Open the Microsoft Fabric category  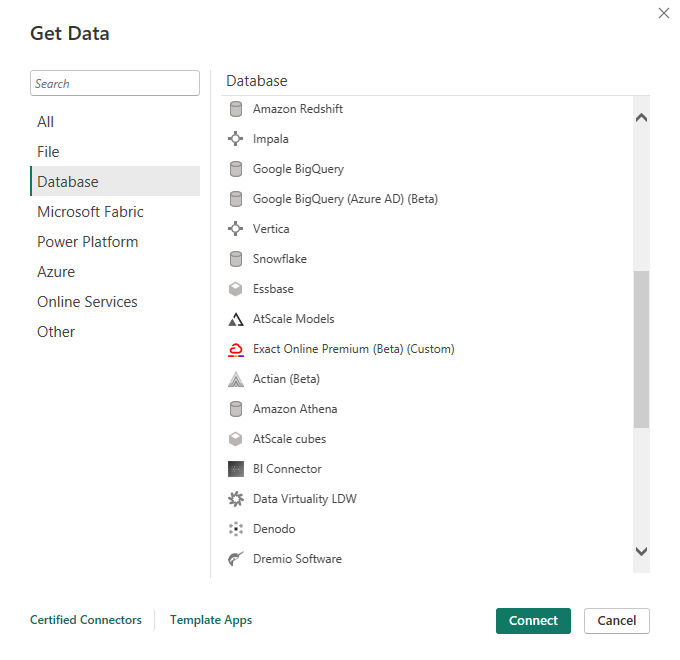[x=90, y=212]
